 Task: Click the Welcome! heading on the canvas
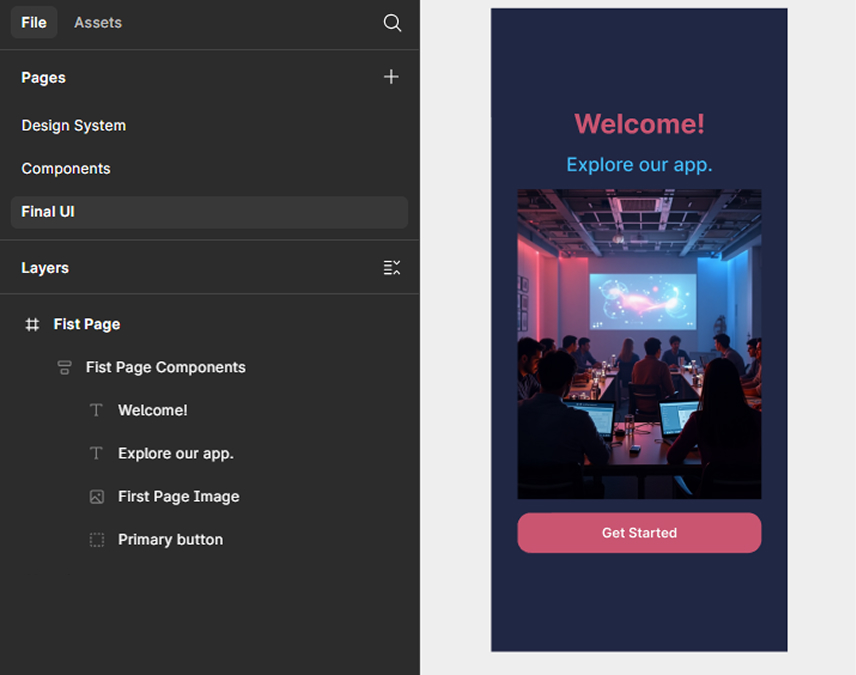coord(639,124)
